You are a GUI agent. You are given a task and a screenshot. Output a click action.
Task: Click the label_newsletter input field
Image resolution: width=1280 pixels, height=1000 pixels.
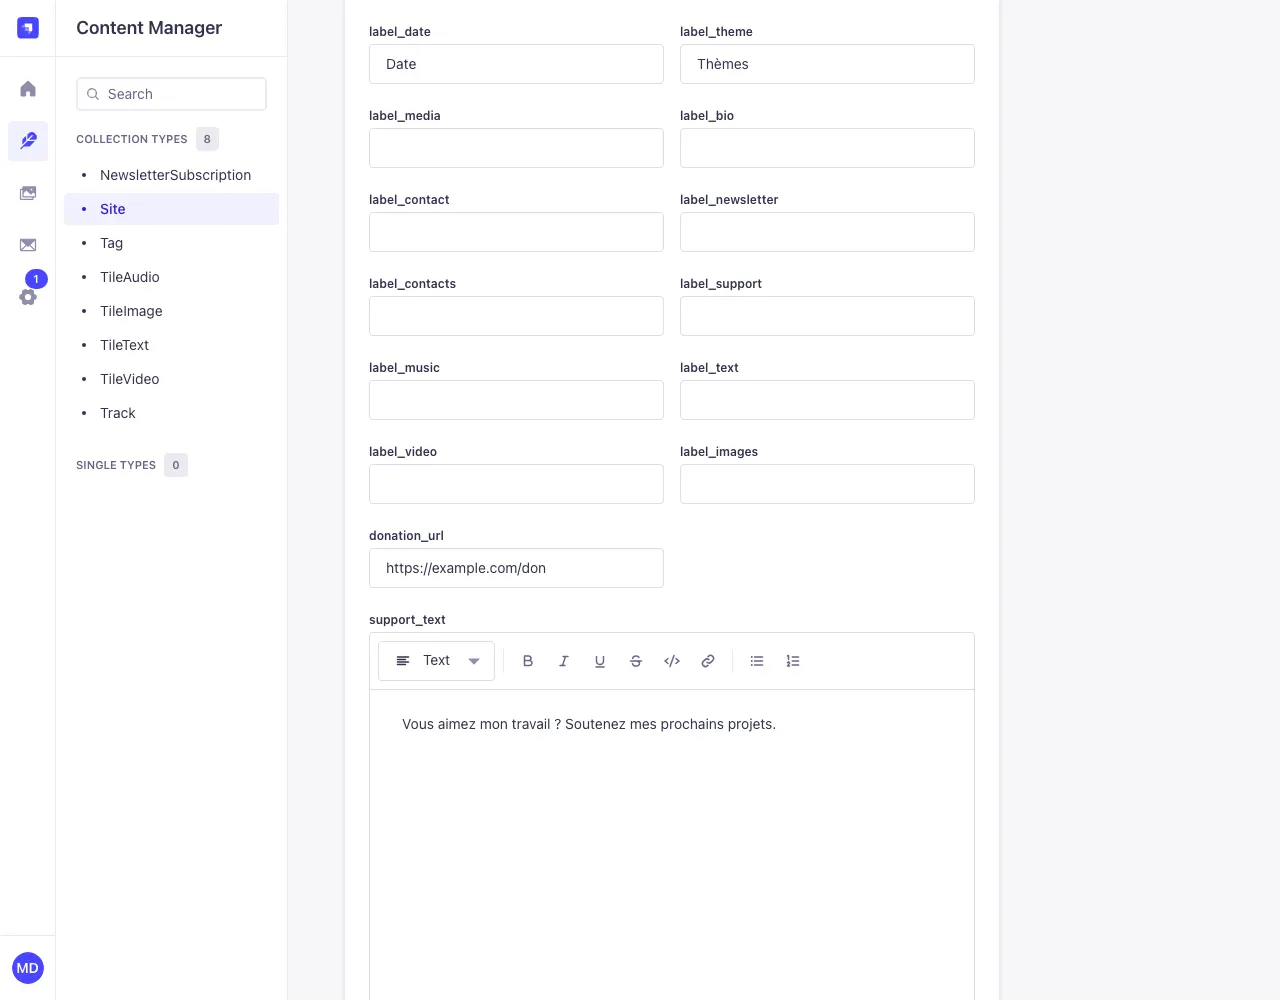click(827, 232)
